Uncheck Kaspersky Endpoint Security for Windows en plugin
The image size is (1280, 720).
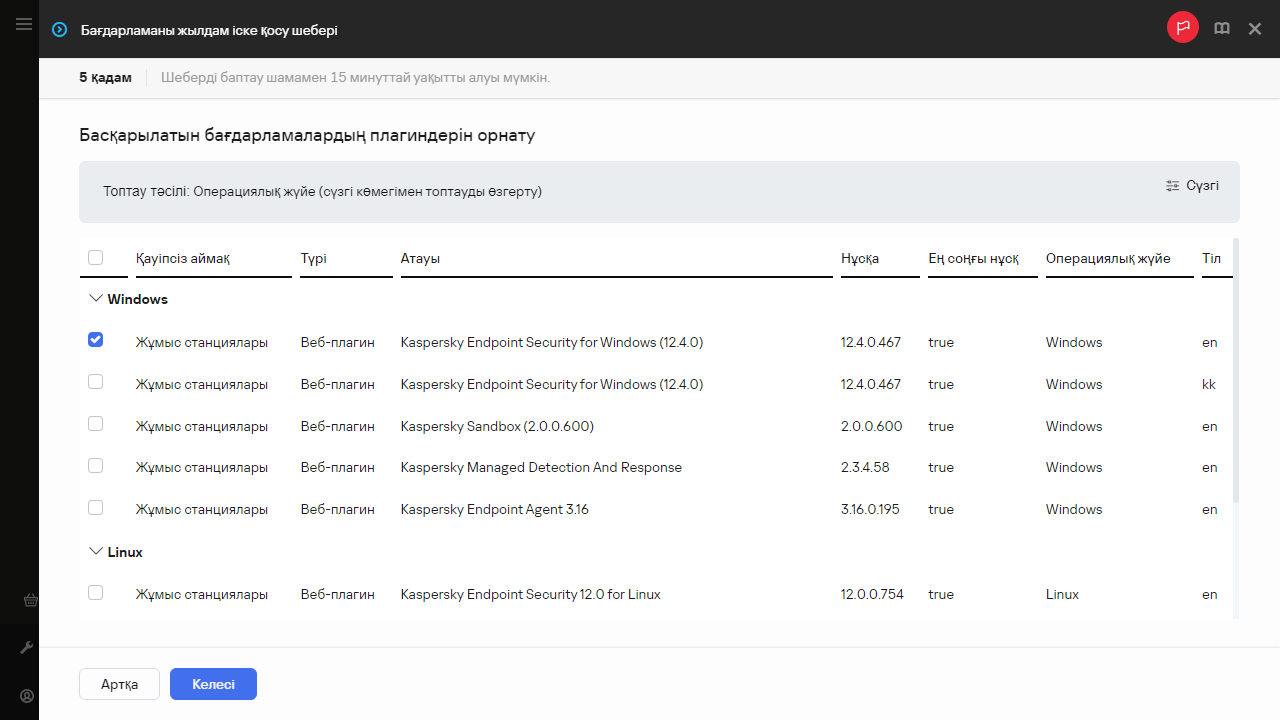click(x=96, y=340)
